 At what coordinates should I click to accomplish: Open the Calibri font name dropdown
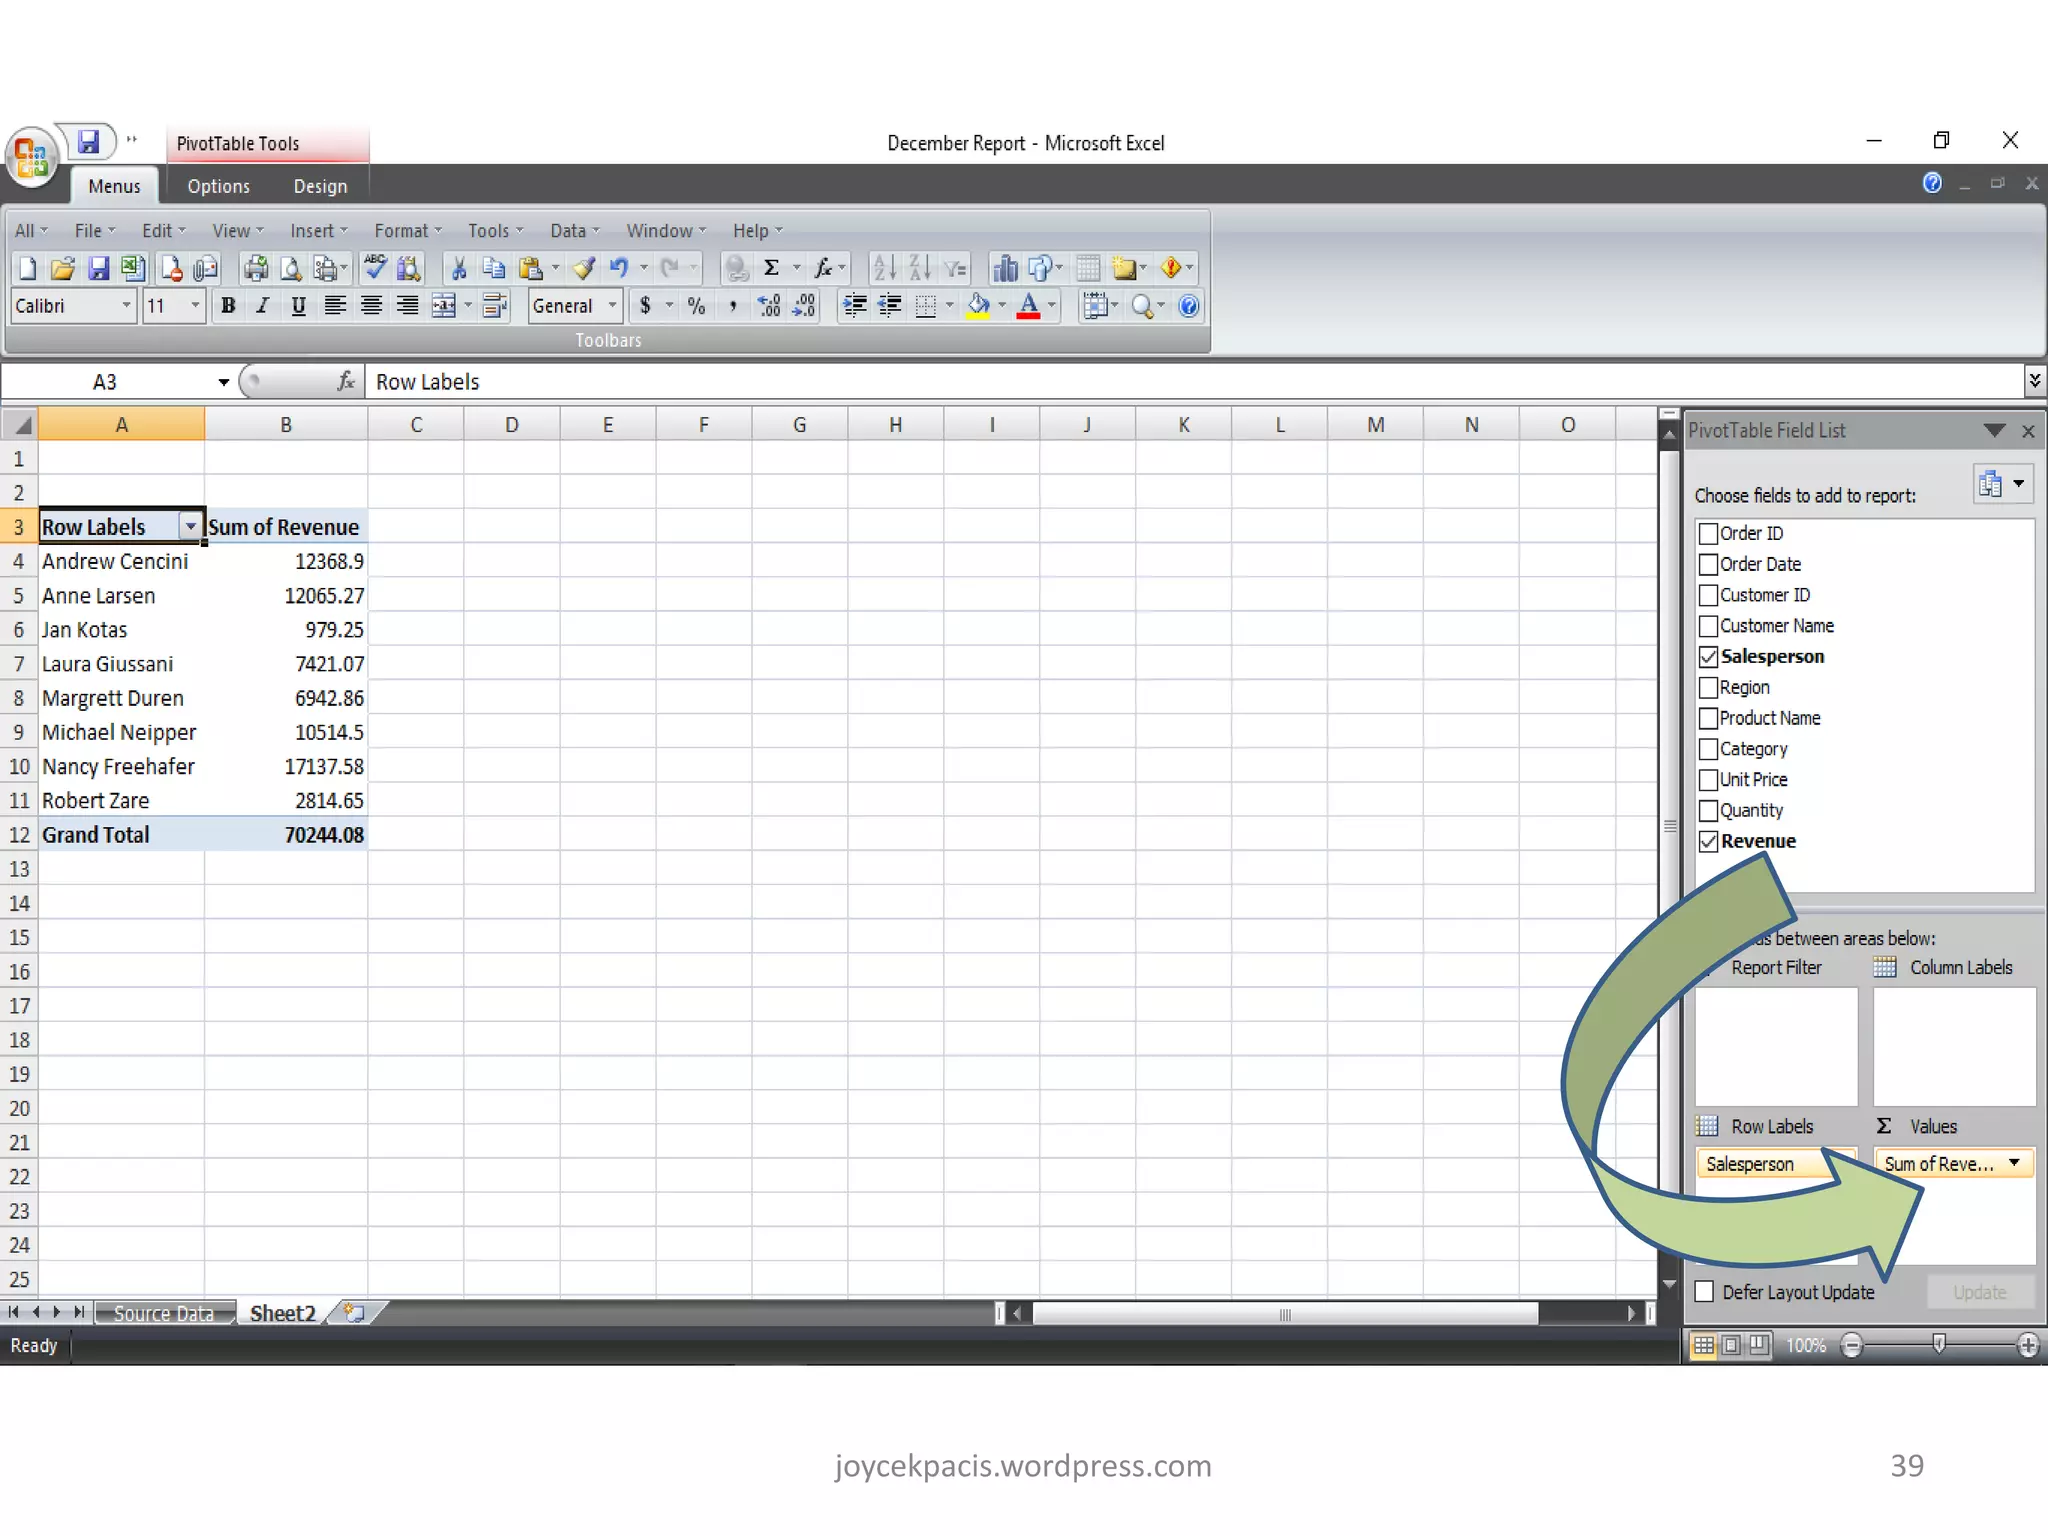click(126, 306)
